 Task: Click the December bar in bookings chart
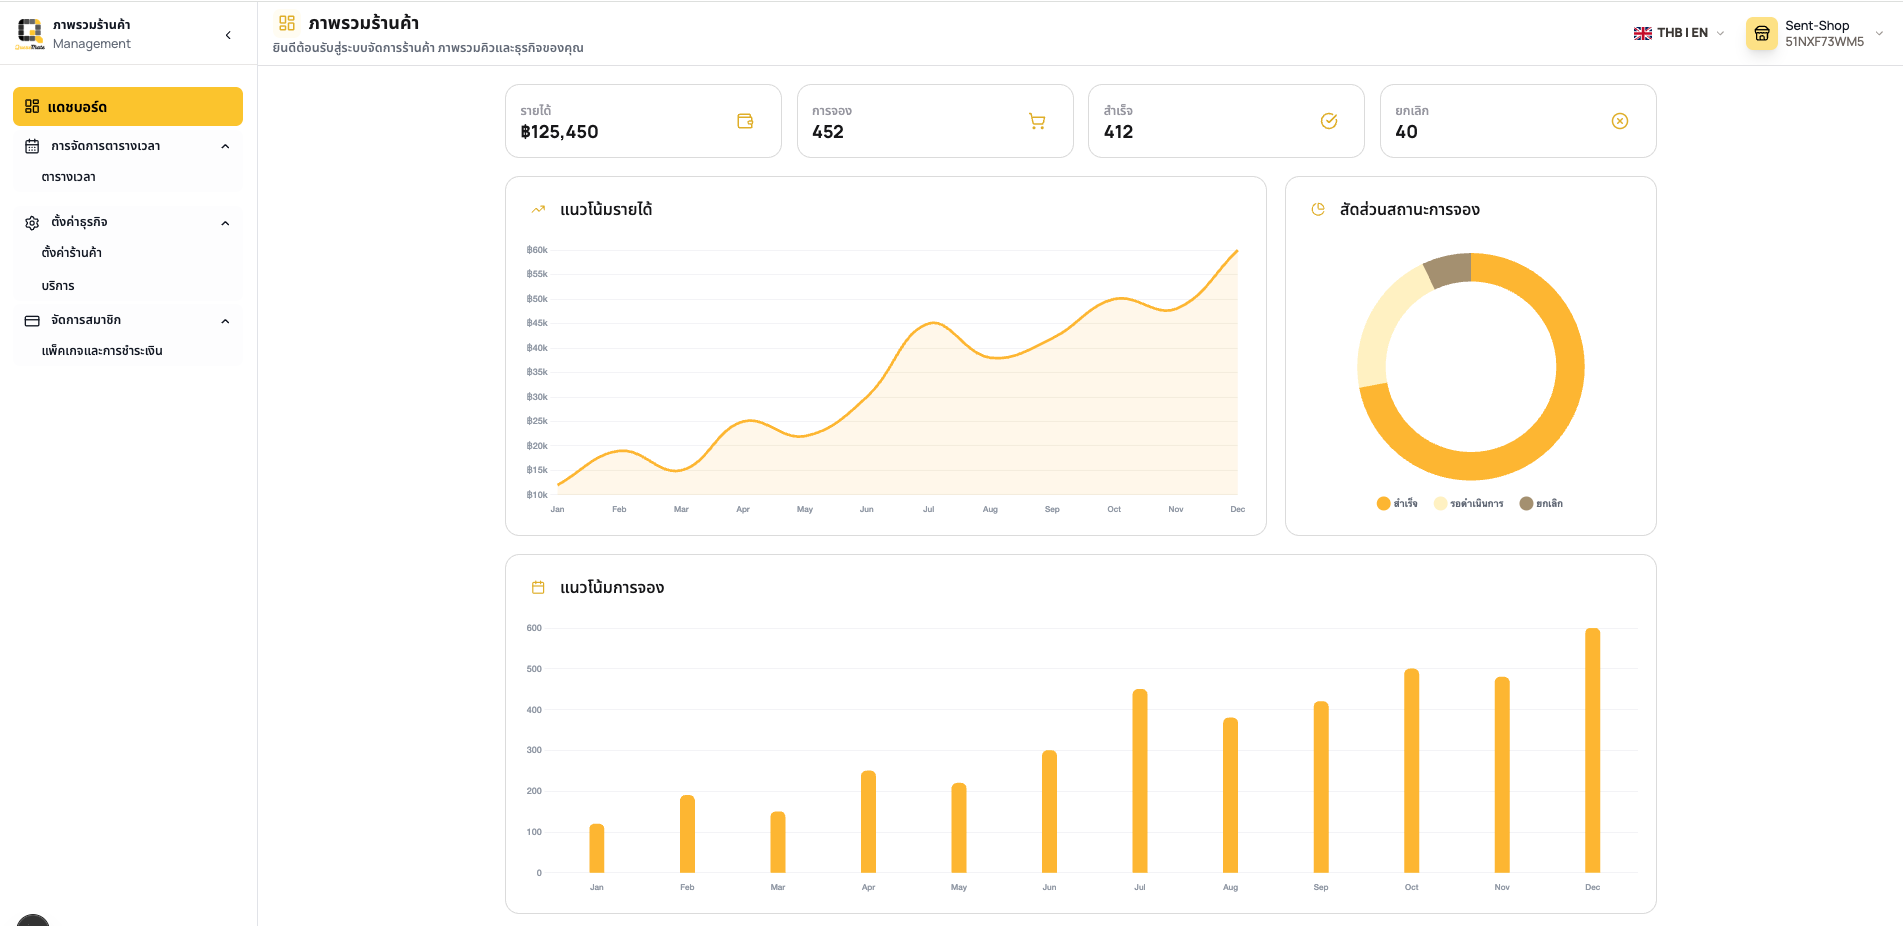click(x=1592, y=749)
